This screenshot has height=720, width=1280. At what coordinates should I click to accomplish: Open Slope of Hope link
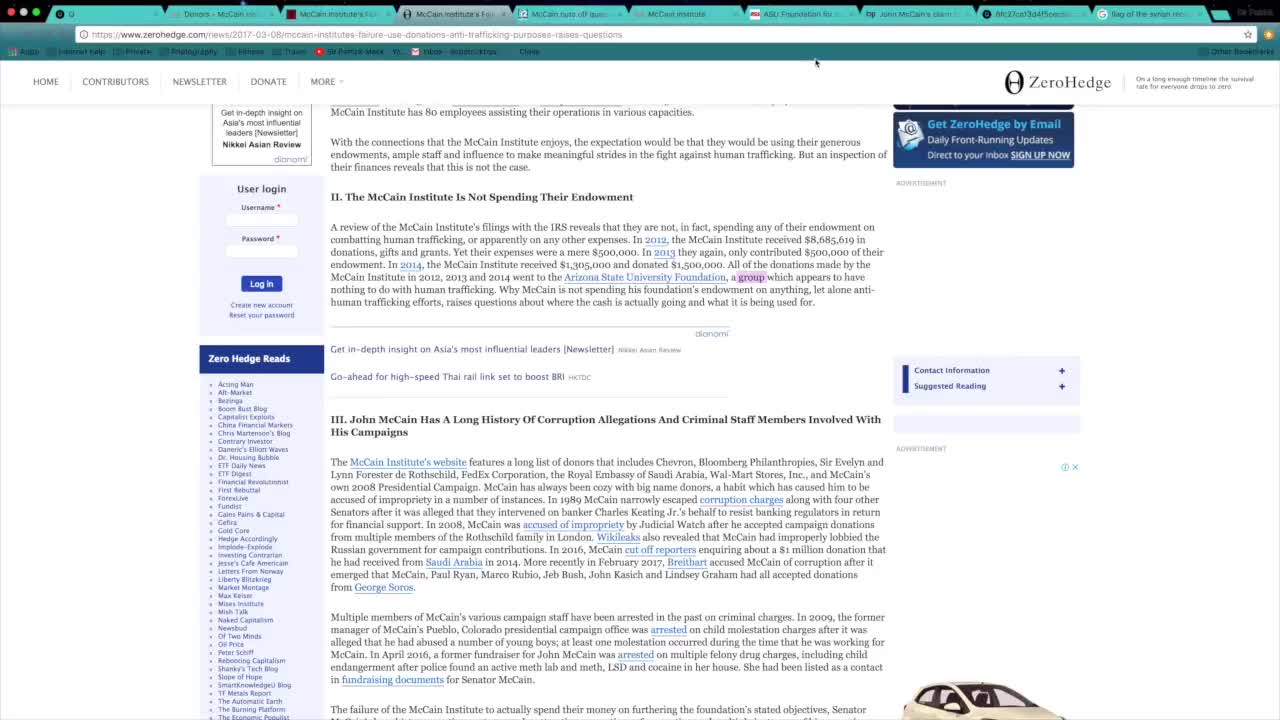click(x=240, y=677)
